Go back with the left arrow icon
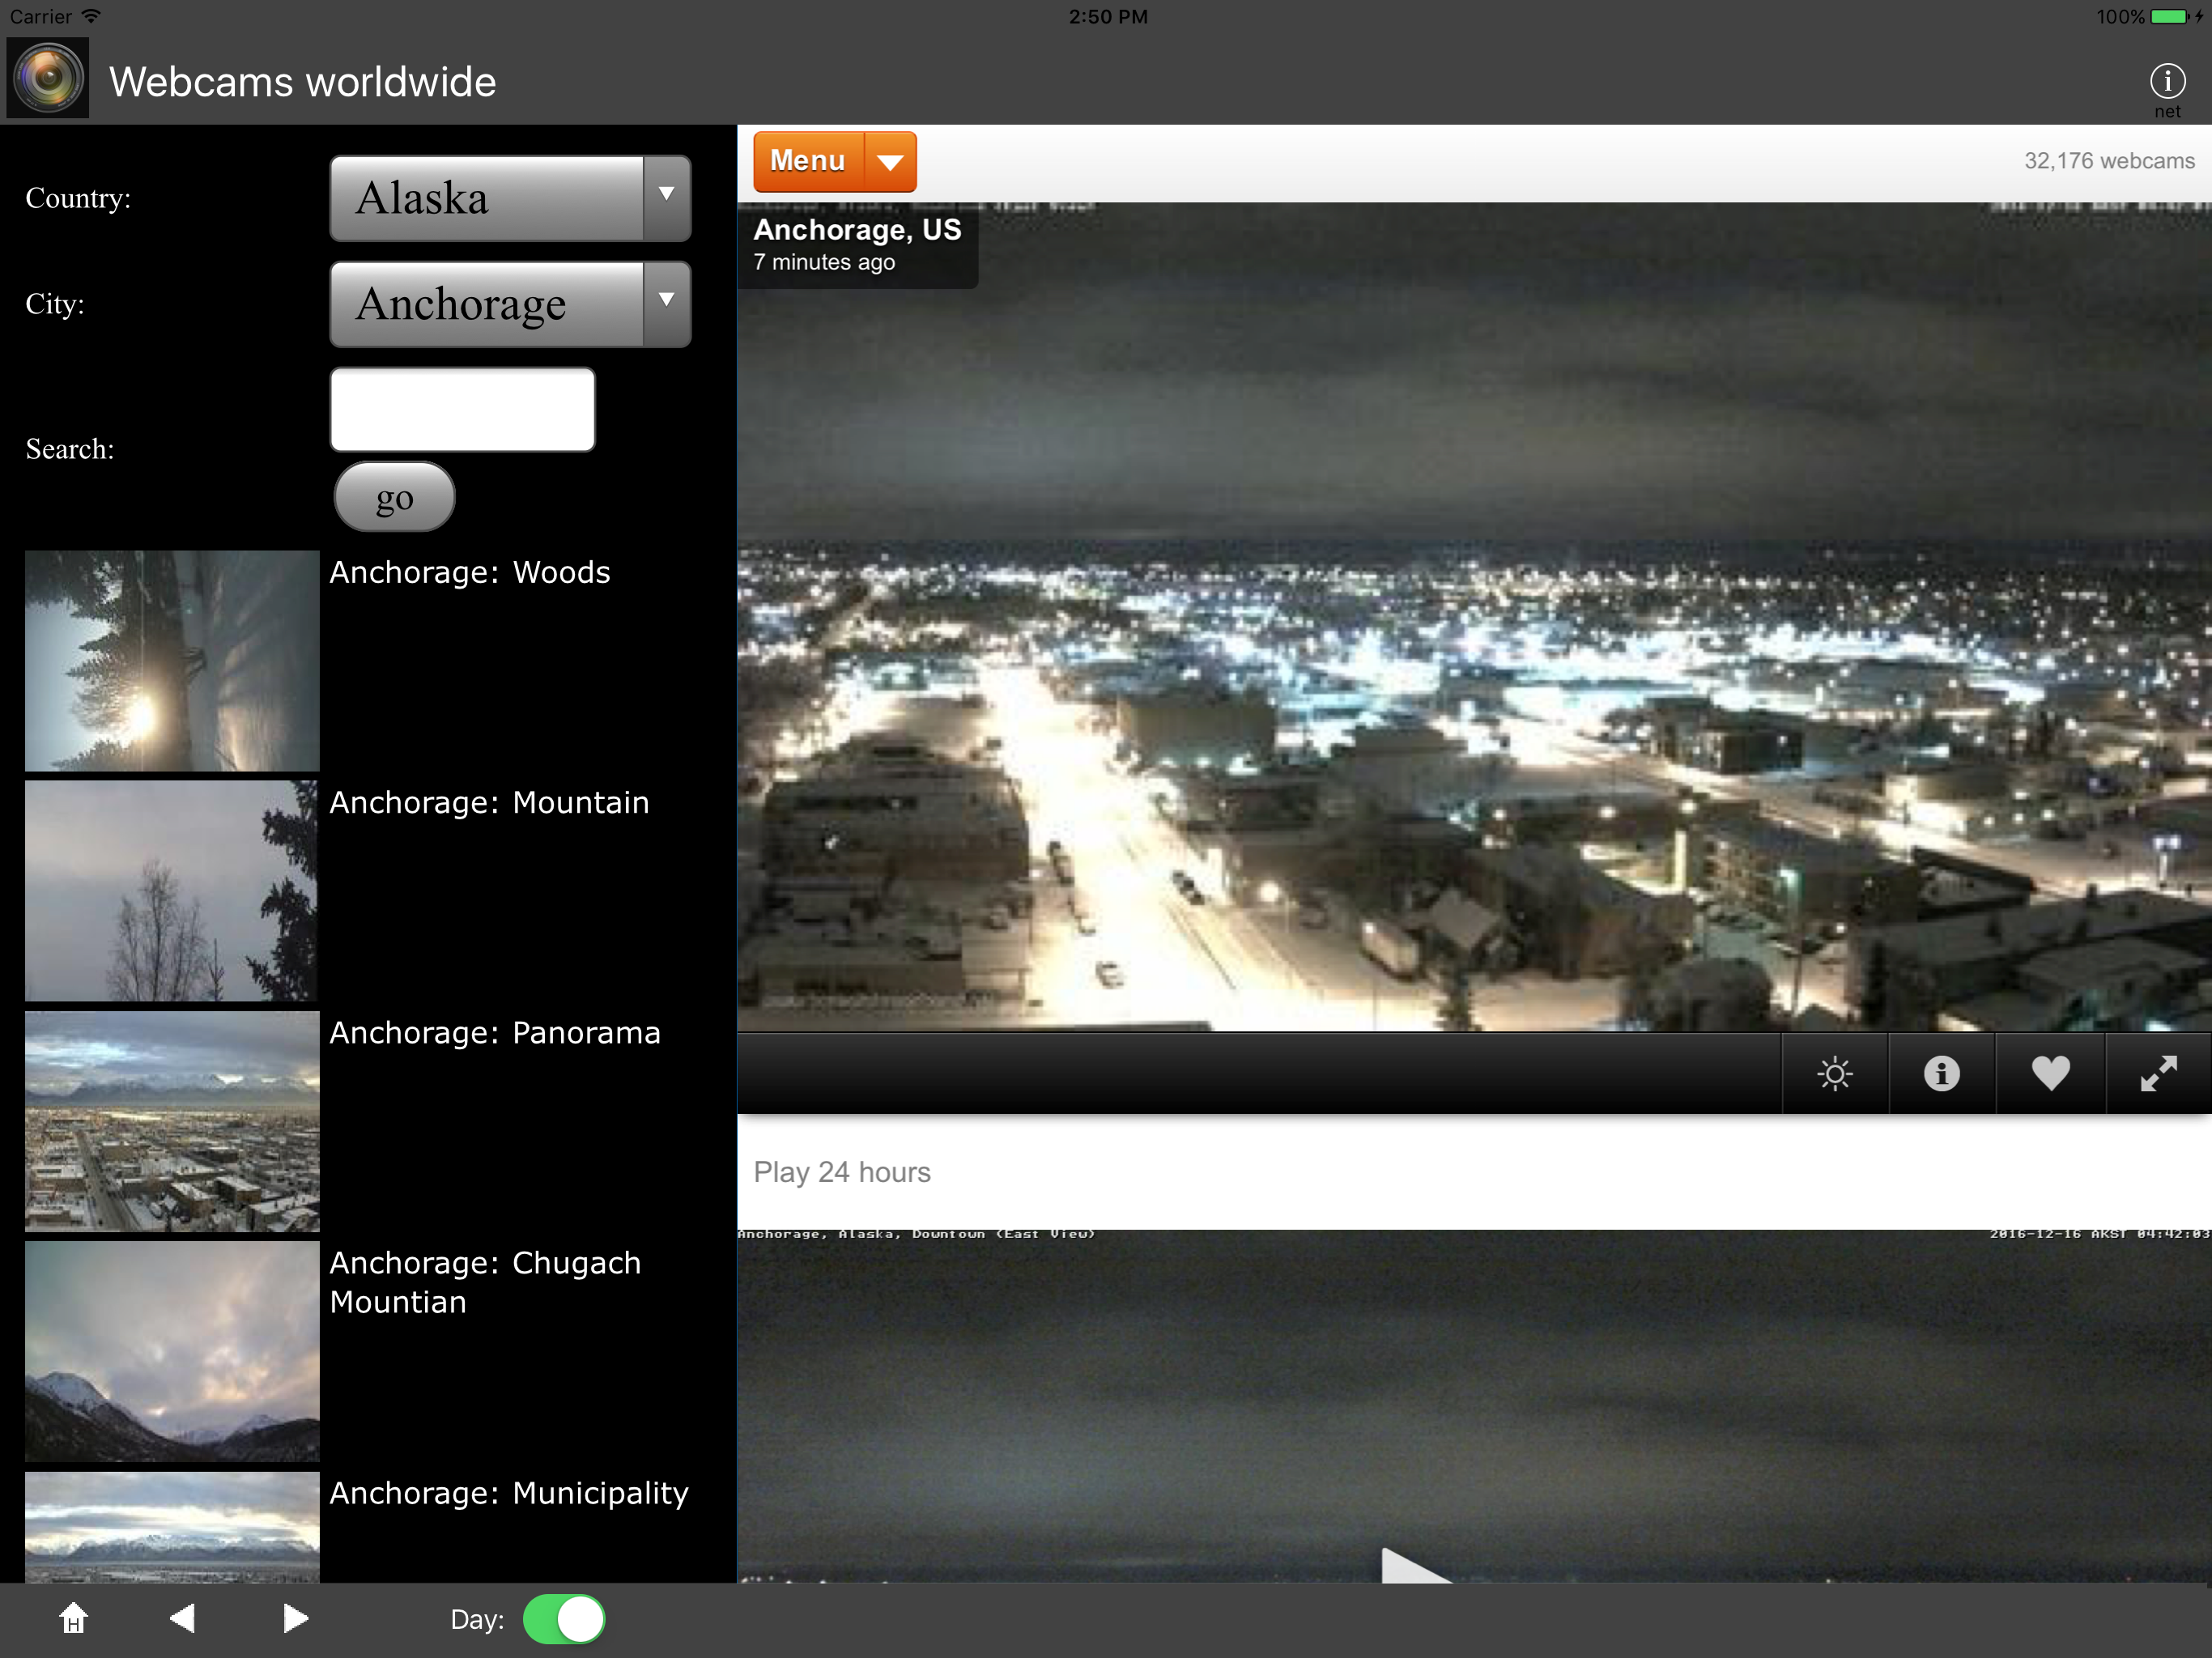This screenshot has height=1658, width=2212. [x=182, y=1618]
